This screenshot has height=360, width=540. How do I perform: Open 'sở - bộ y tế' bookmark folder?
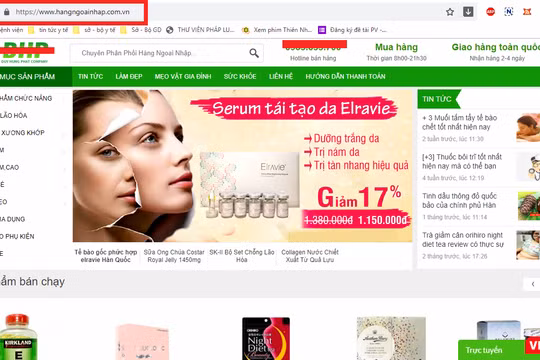click(94, 30)
